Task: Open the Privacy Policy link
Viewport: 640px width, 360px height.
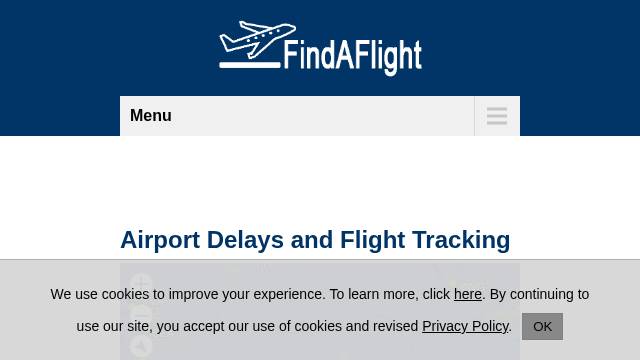Action: tap(465, 326)
